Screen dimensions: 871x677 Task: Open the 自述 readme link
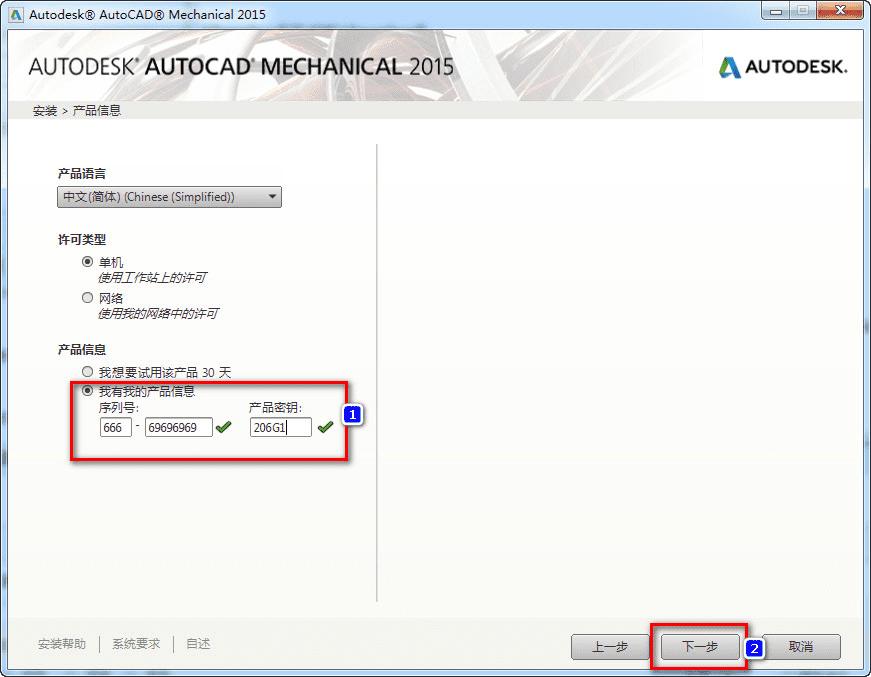click(198, 644)
